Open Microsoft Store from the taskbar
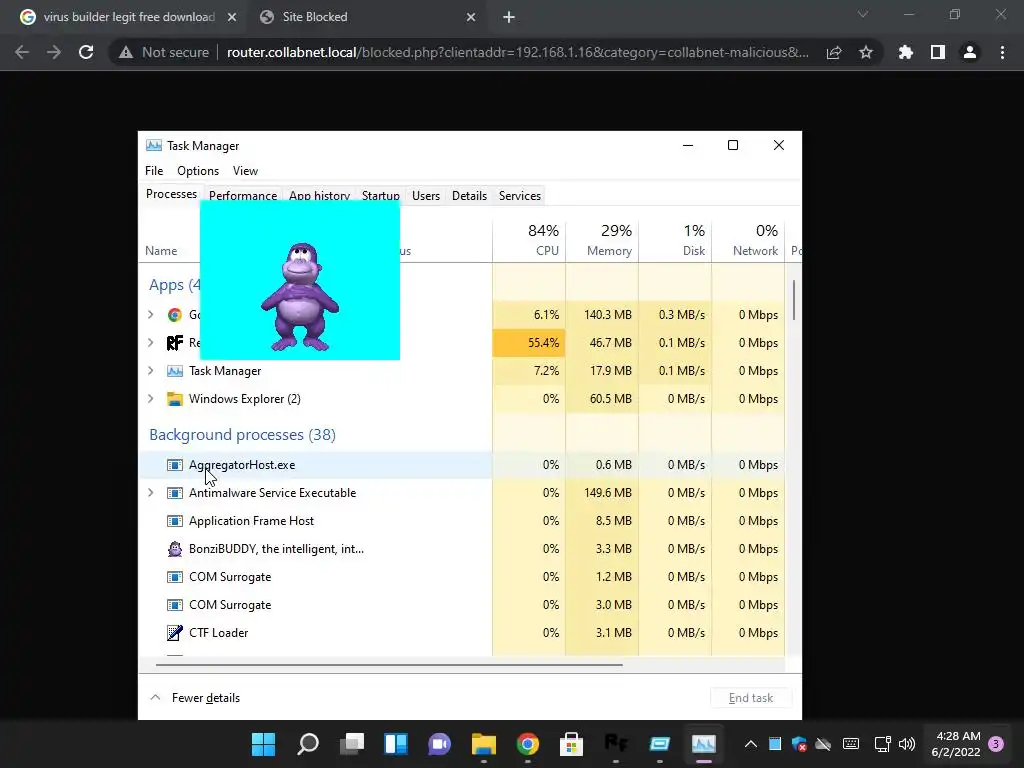 (571, 744)
